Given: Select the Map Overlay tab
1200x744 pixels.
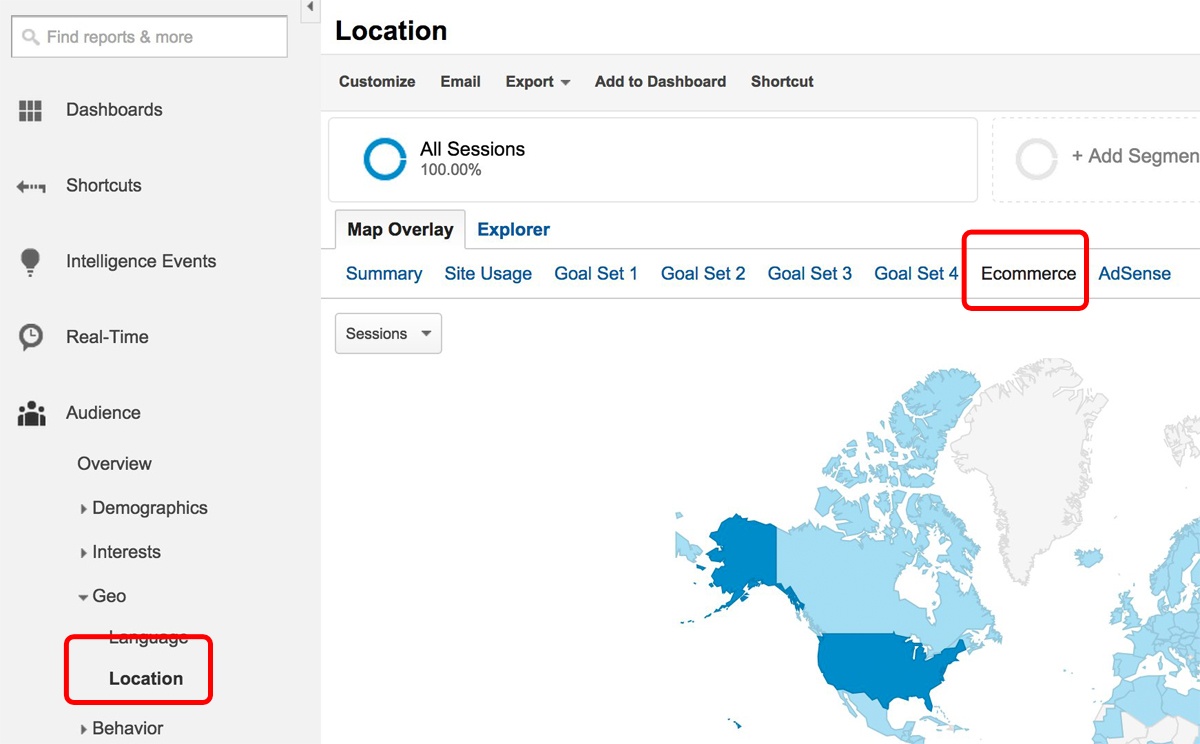Looking at the screenshot, I should click(x=399, y=229).
